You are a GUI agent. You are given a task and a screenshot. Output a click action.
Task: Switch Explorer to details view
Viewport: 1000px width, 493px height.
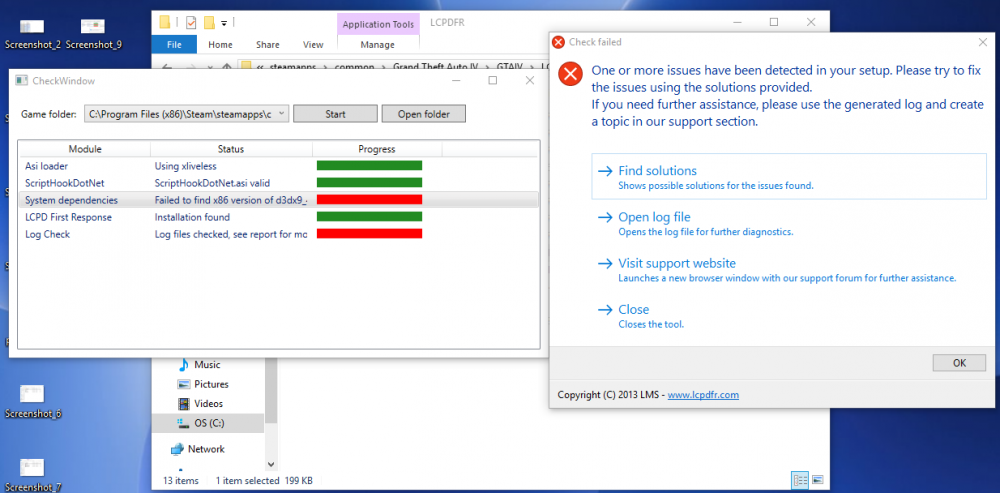pos(800,480)
